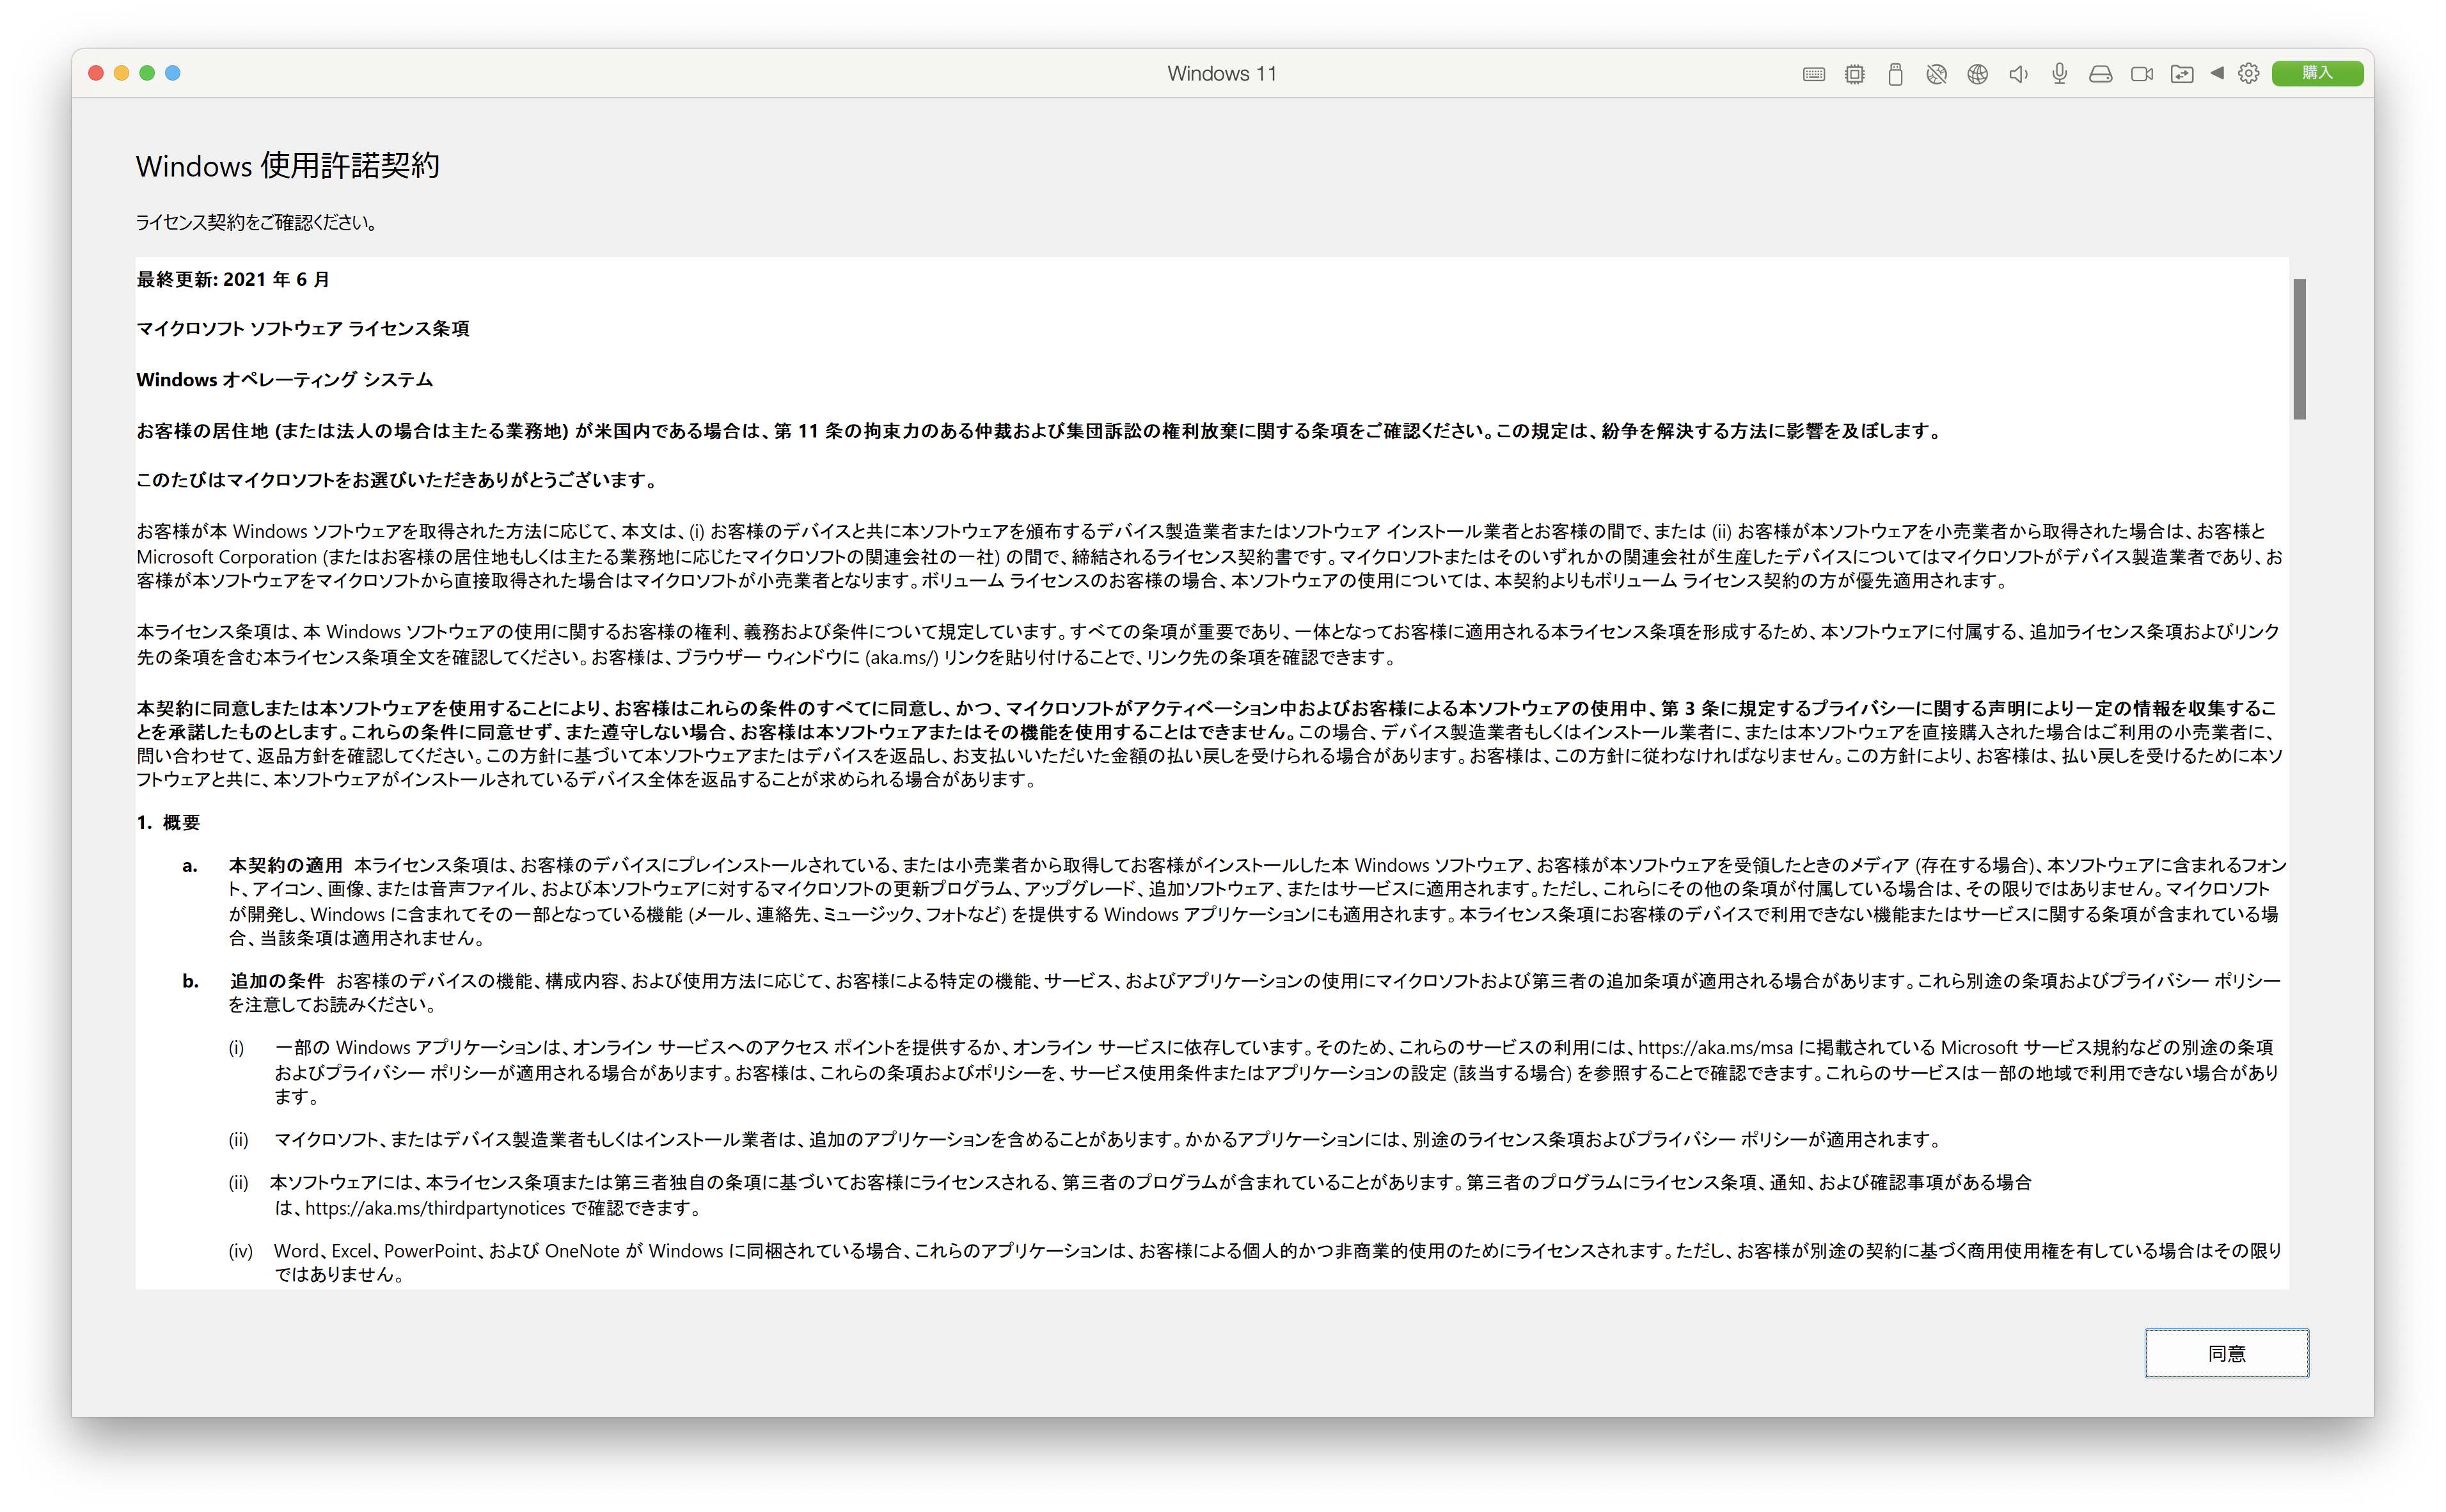Open the network globe icon
The image size is (2446, 1512).
pyautogui.click(x=1977, y=74)
